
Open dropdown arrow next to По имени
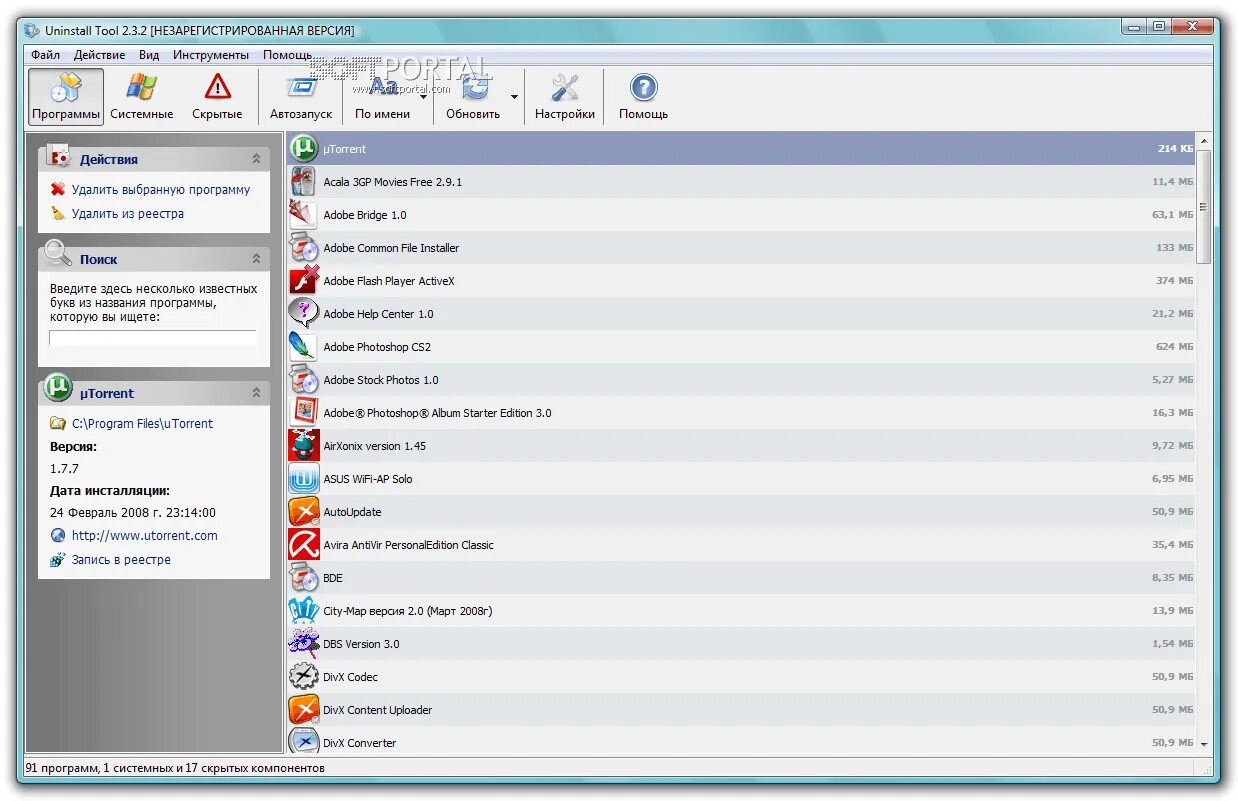click(x=424, y=97)
